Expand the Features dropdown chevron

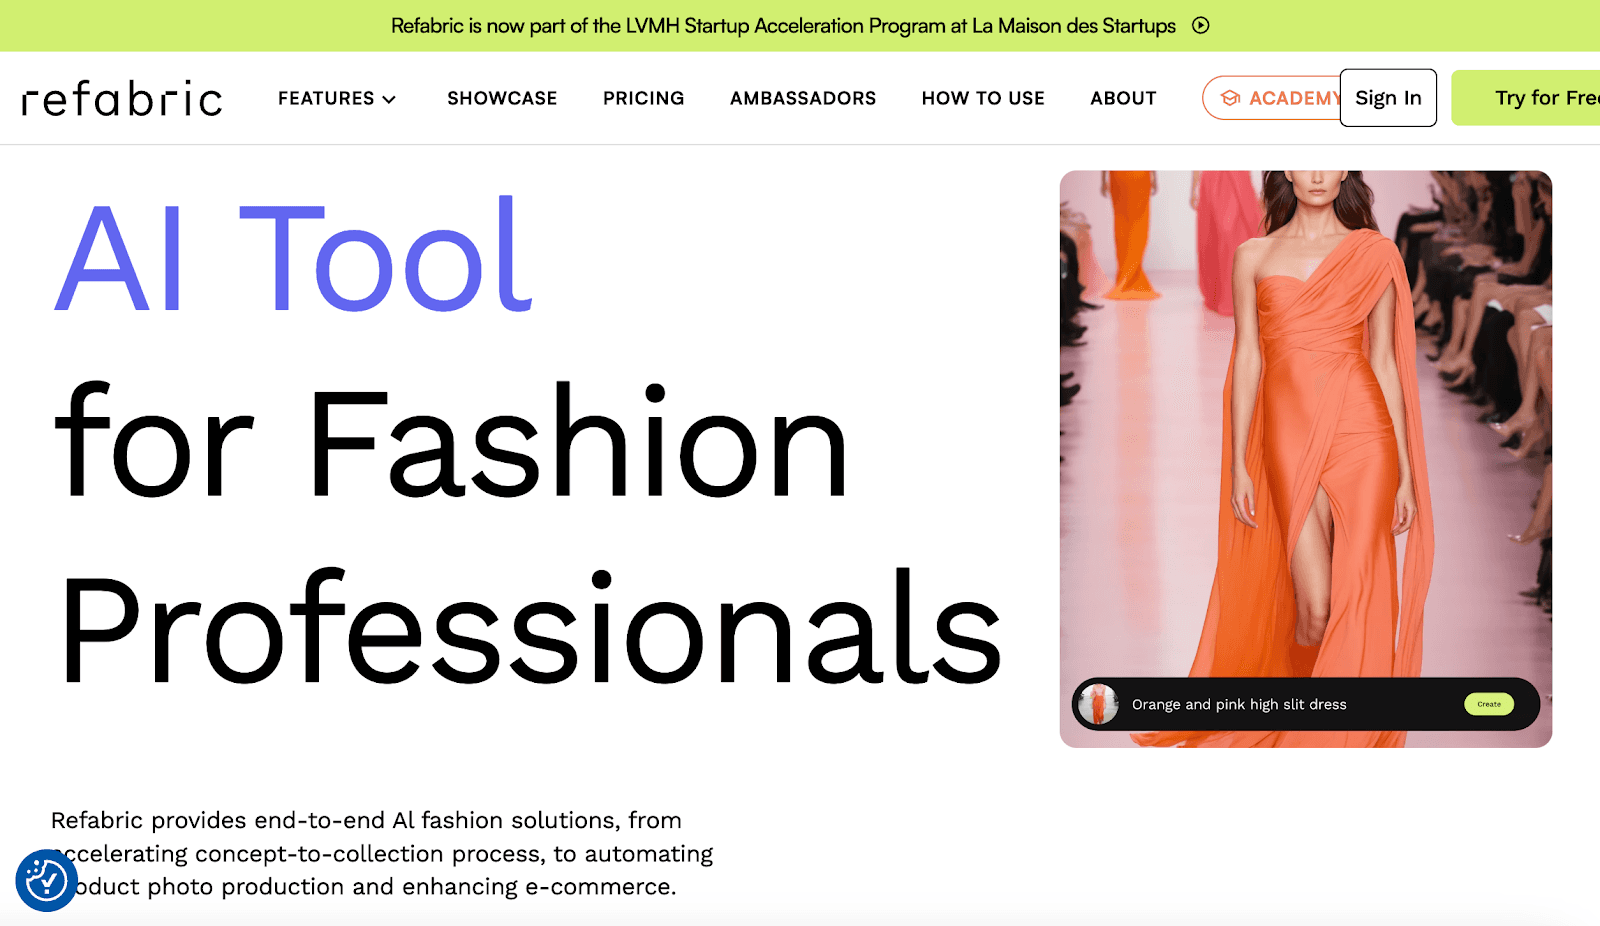point(390,99)
